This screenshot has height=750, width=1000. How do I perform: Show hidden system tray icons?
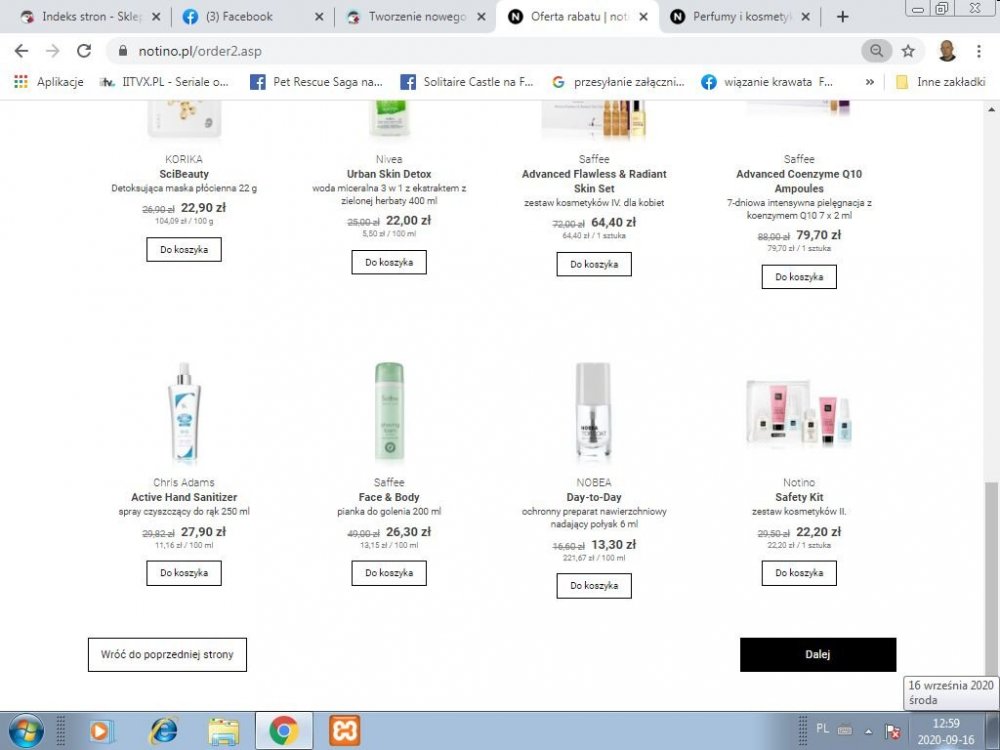pos(868,731)
